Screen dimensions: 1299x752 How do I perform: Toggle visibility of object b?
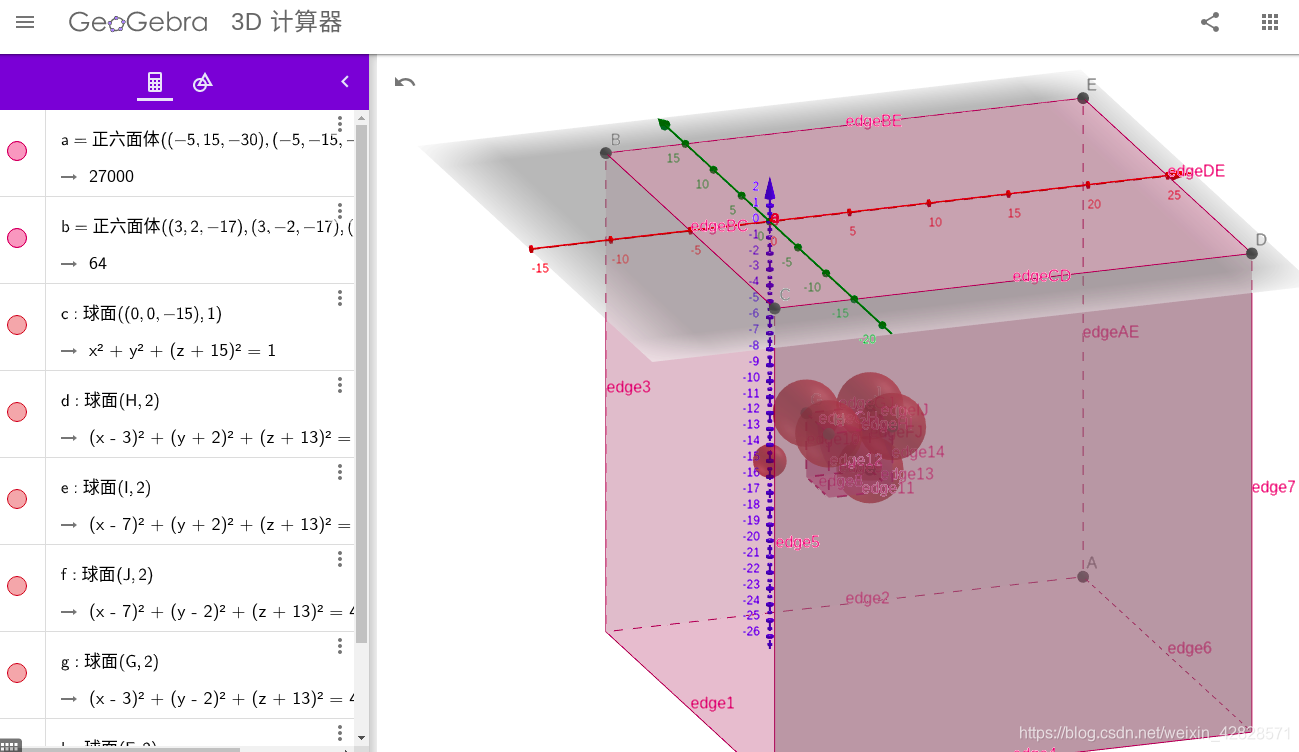[17, 238]
